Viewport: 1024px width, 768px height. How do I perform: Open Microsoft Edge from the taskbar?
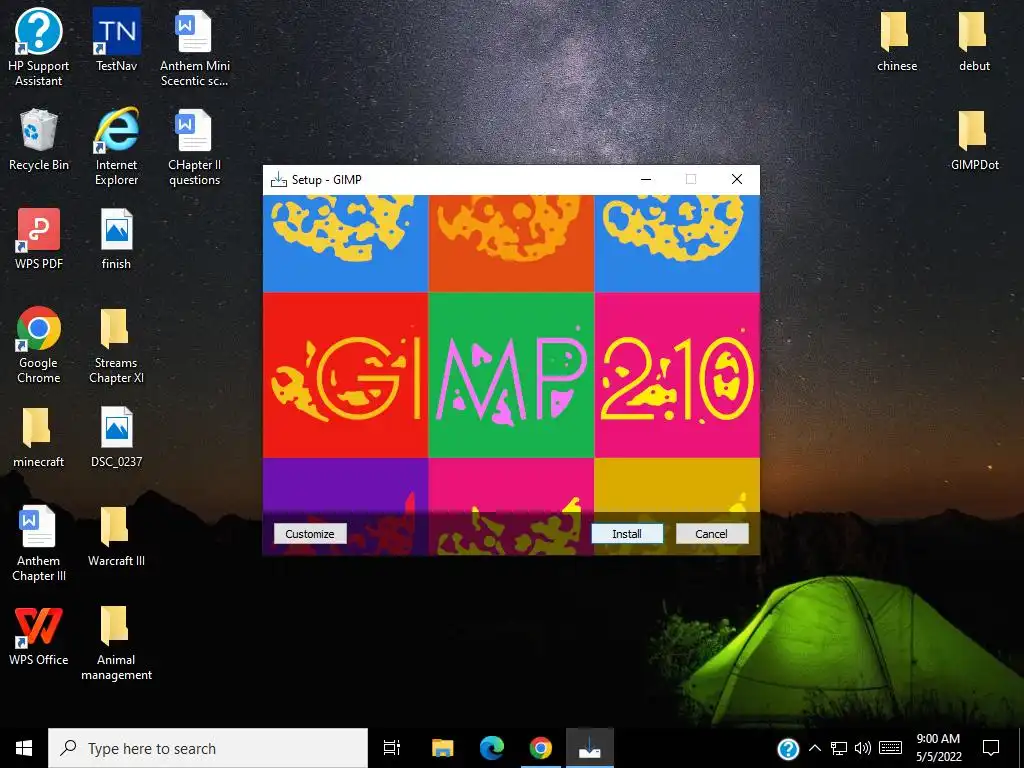492,748
